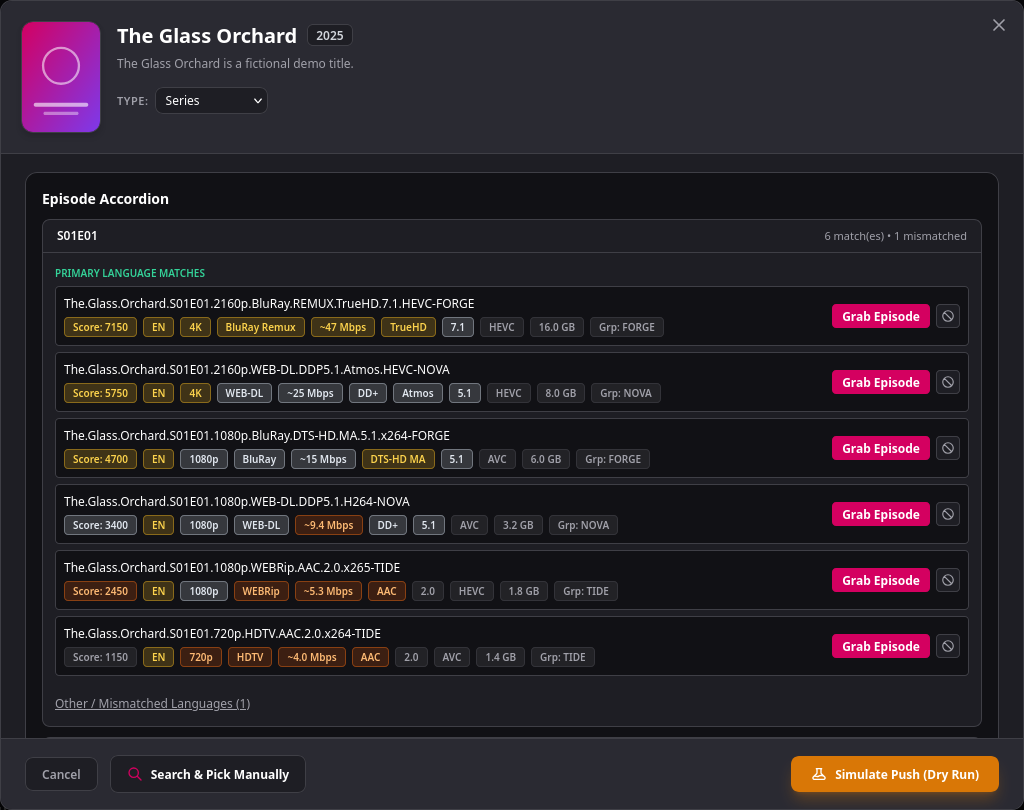This screenshot has height=810, width=1024.
Task: Run Simulate Push (Dry Run)
Action: pos(895,774)
